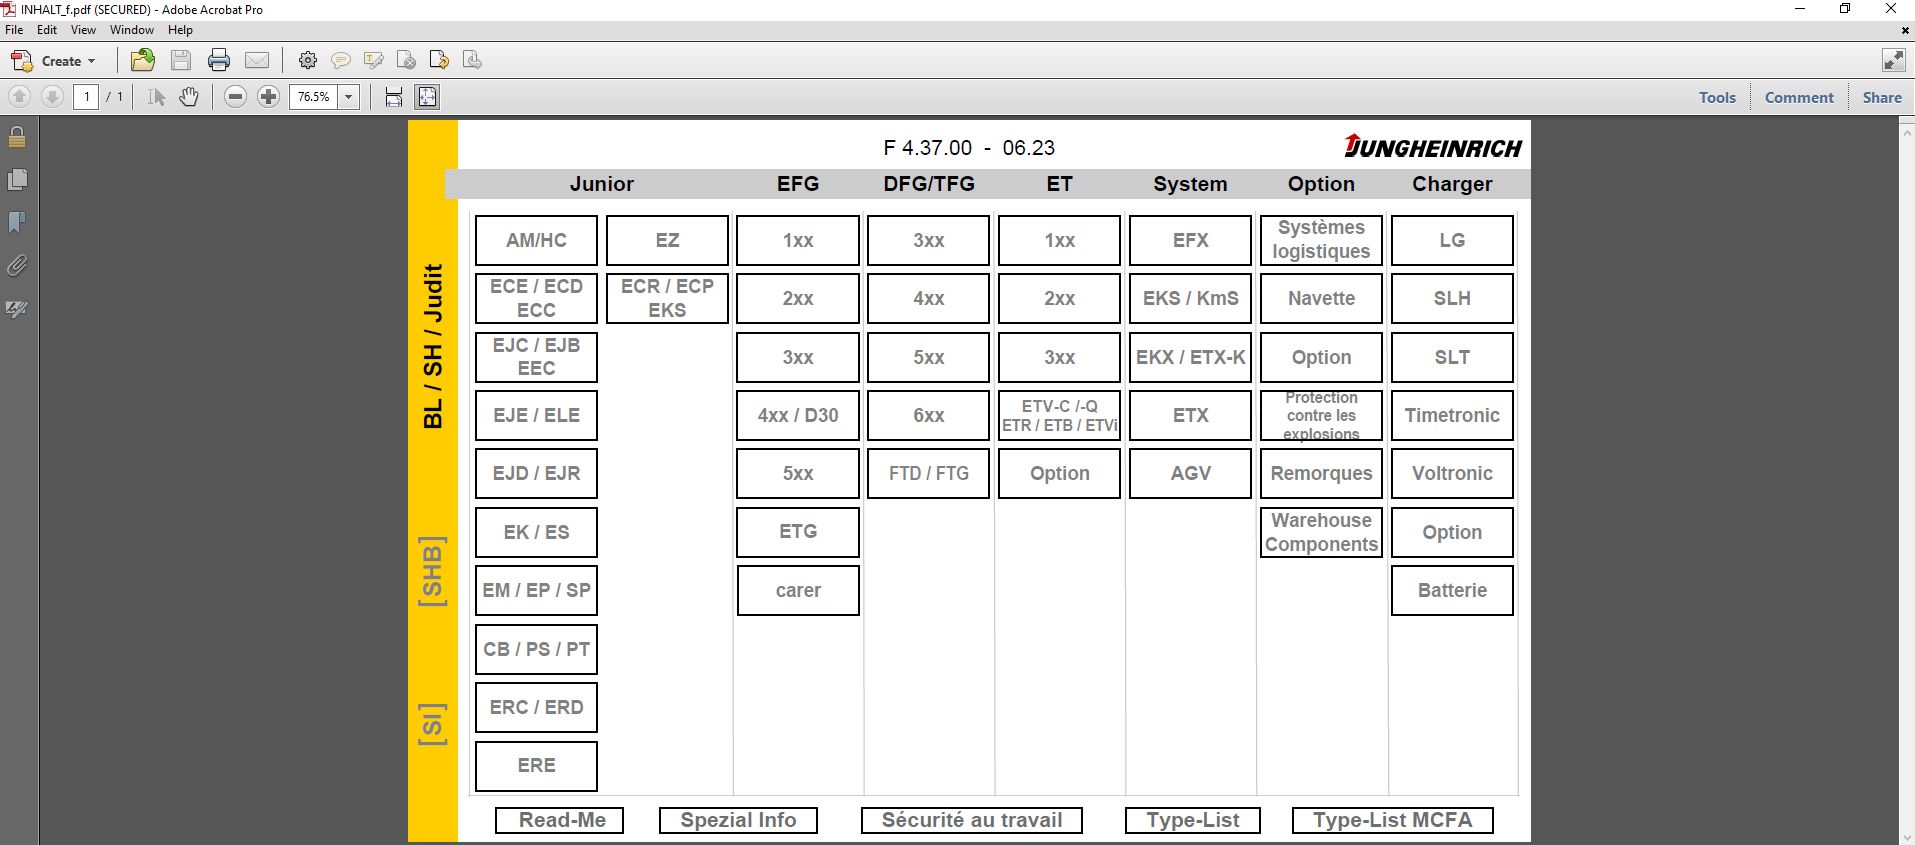The width and height of the screenshot is (1915, 845).
Task: Open the View menu
Action: point(83,30)
